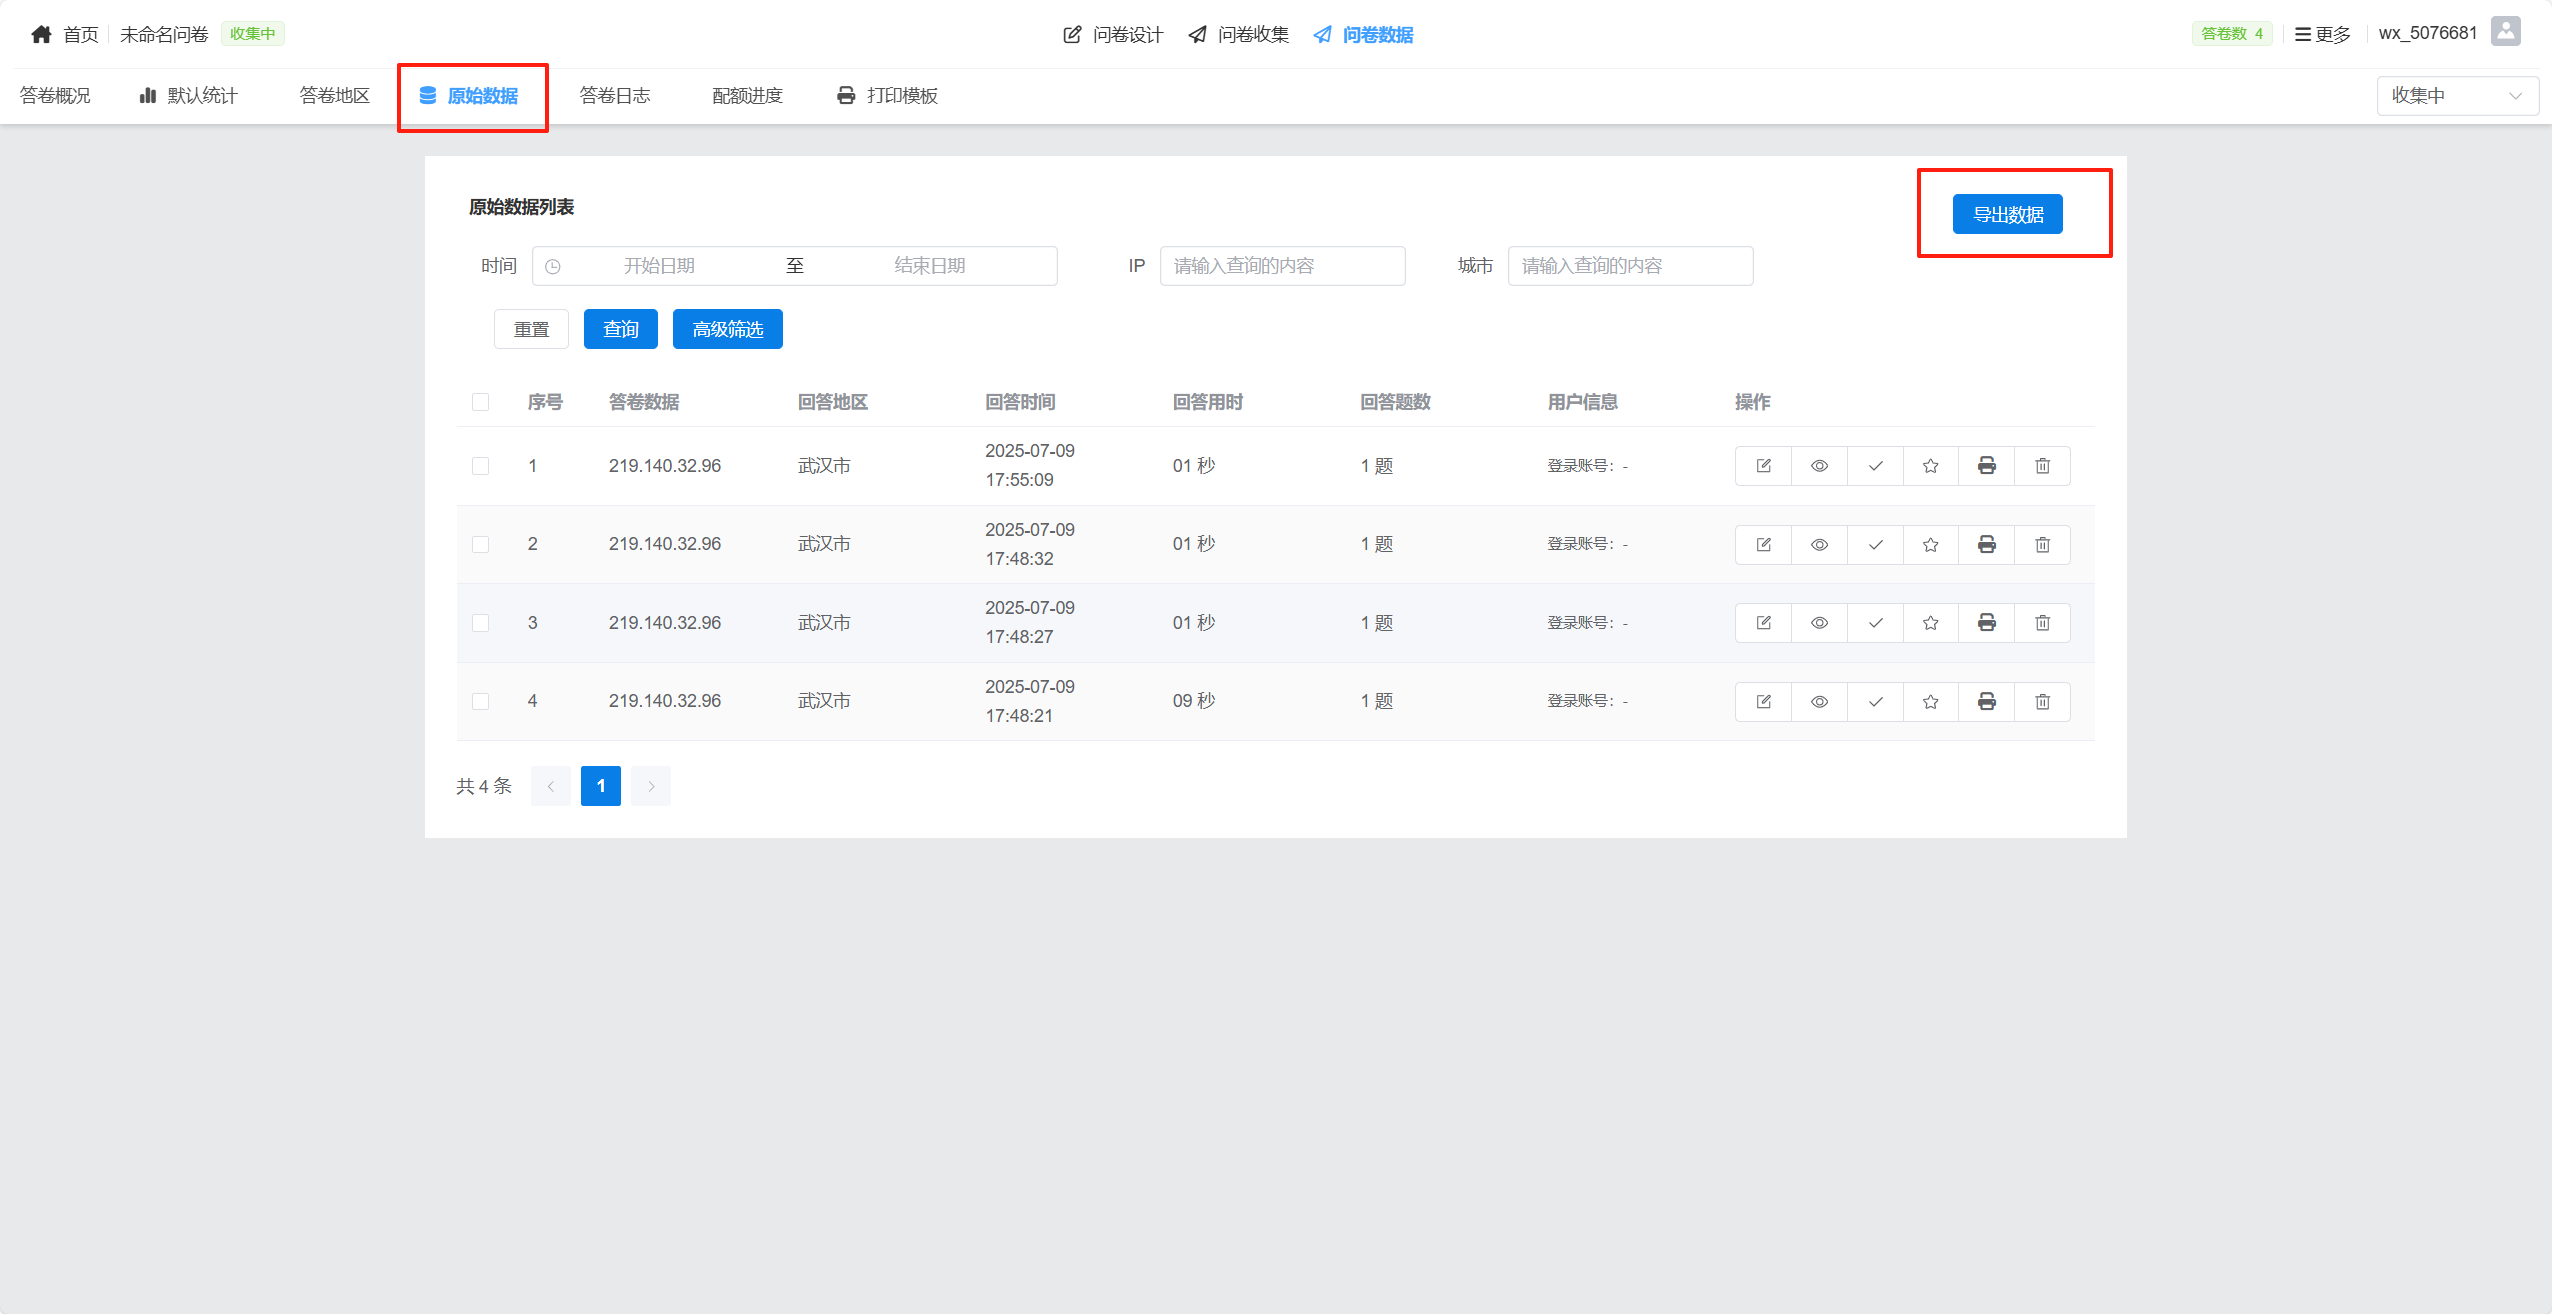Check the checkbox for row 1
This screenshot has height=1314, width=2552.
coord(480,466)
